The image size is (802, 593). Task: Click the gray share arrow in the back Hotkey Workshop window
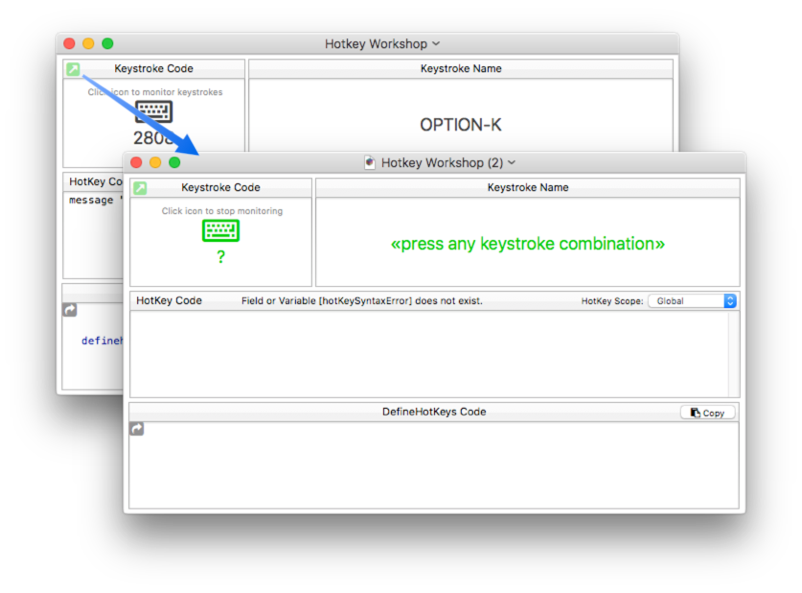click(x=70, y=310)
